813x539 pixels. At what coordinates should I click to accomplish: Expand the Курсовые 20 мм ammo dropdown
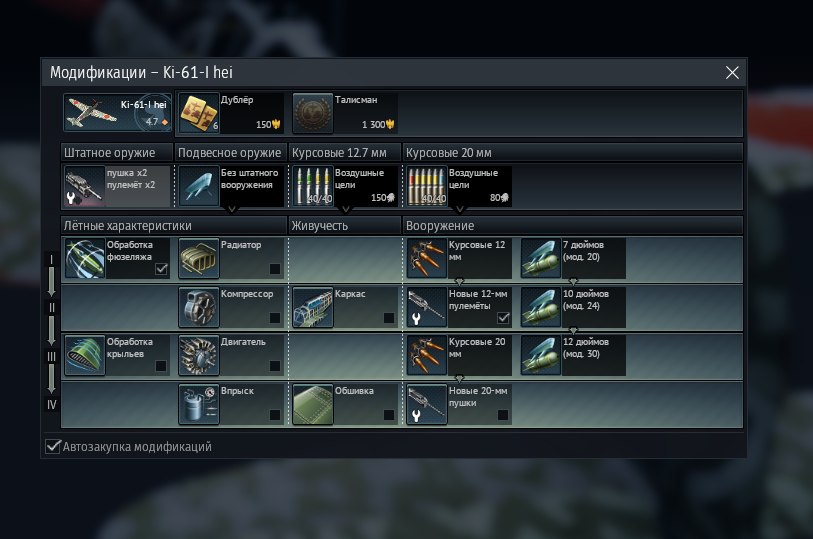pos(459,209)
